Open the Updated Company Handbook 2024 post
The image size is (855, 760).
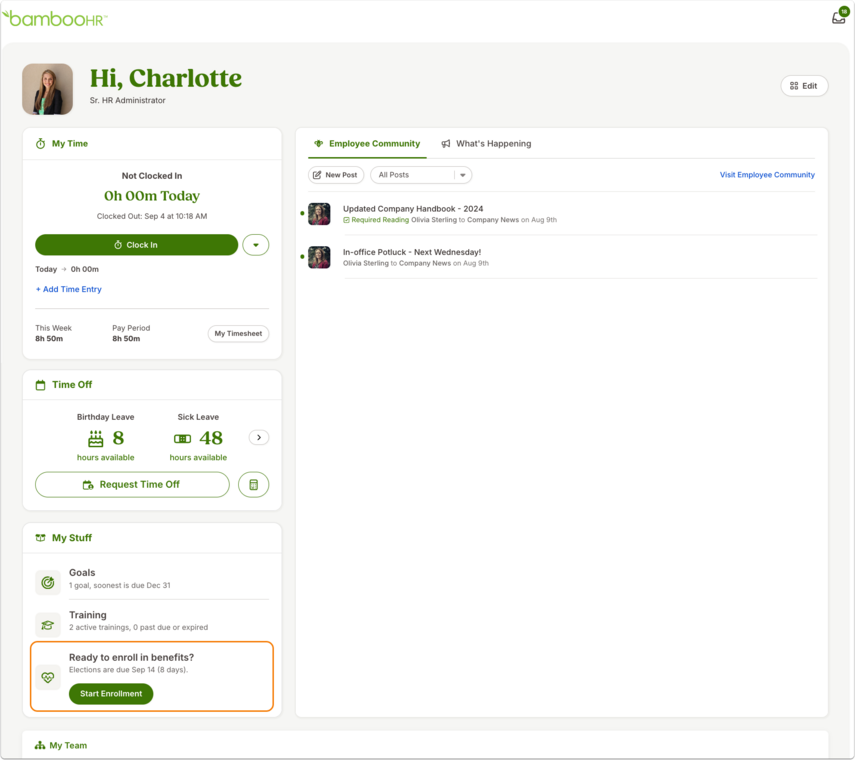click(413, 209)
